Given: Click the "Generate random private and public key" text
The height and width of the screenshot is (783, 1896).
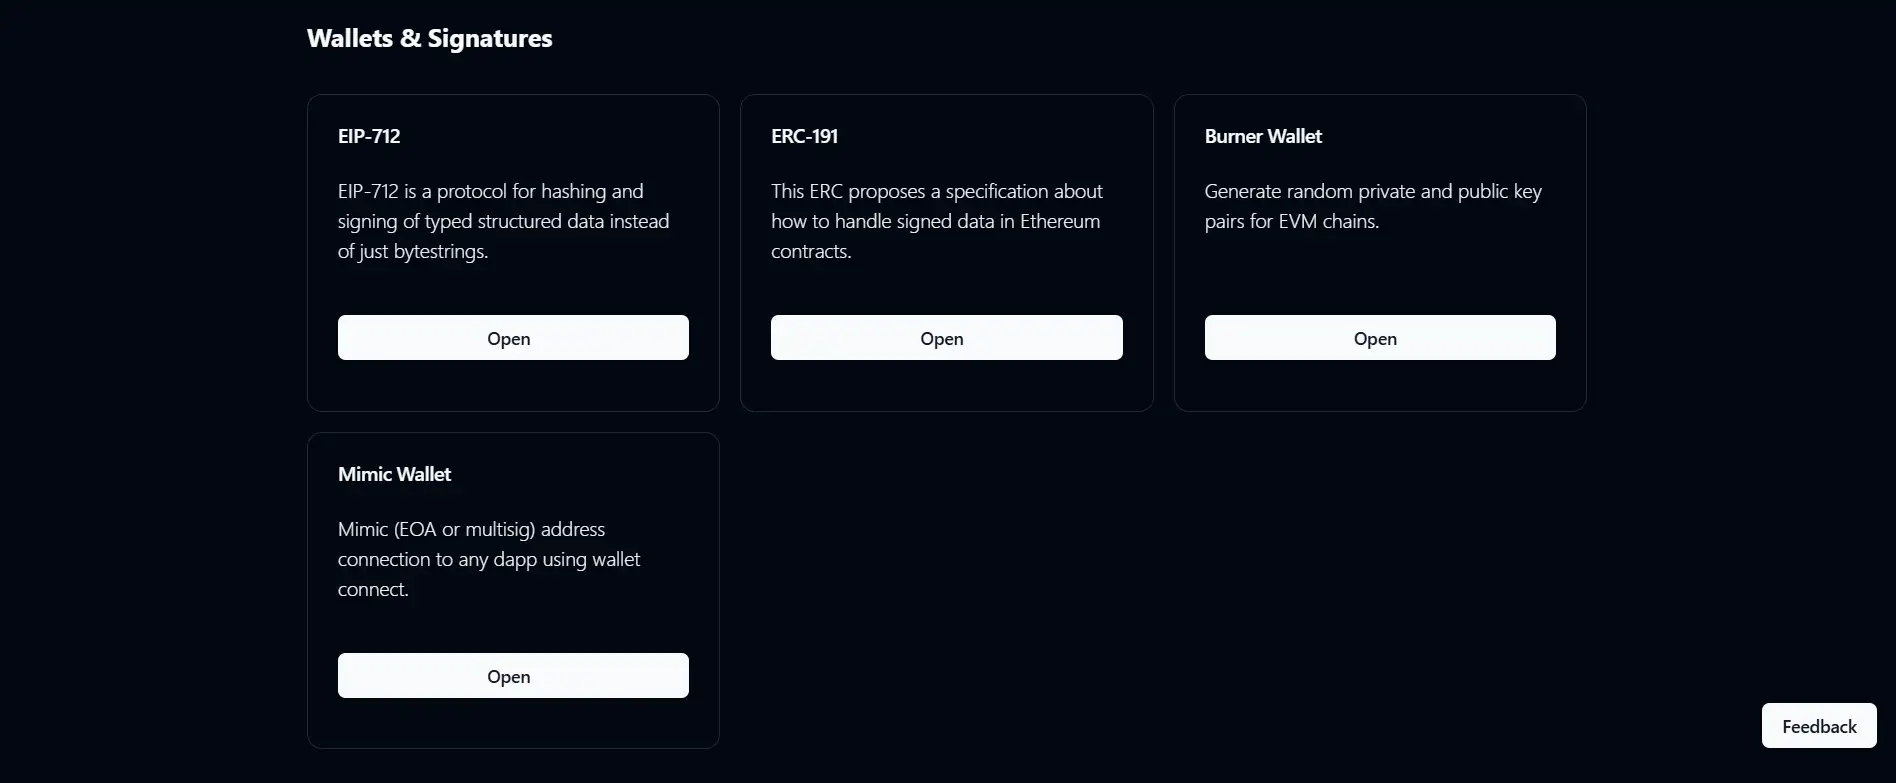Looking at the screenshot, I should point(1372,191).
